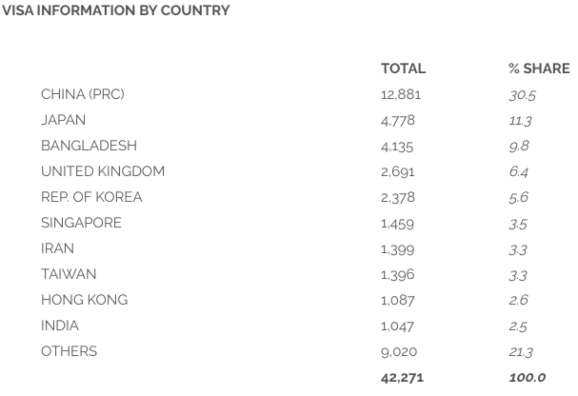Click the Others total 9,020
578x396 pixels.
click(x=399, y=352)
